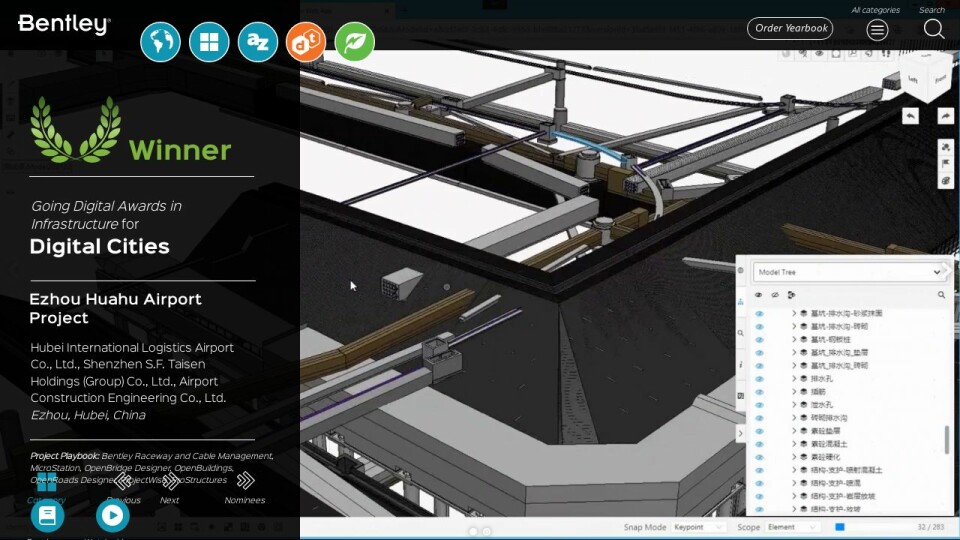Open the magnifier search icon
Image resolution: width=960 pixels, height=540 pixels.
pyautogui.click(x=934, y=29)
